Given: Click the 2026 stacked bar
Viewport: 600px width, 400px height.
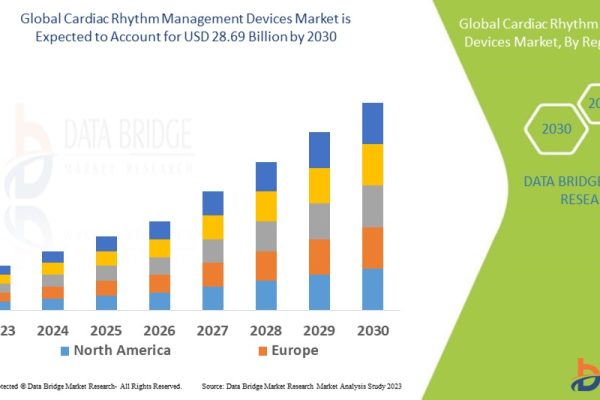Looking at the screenshot, I should coord(160,266).
